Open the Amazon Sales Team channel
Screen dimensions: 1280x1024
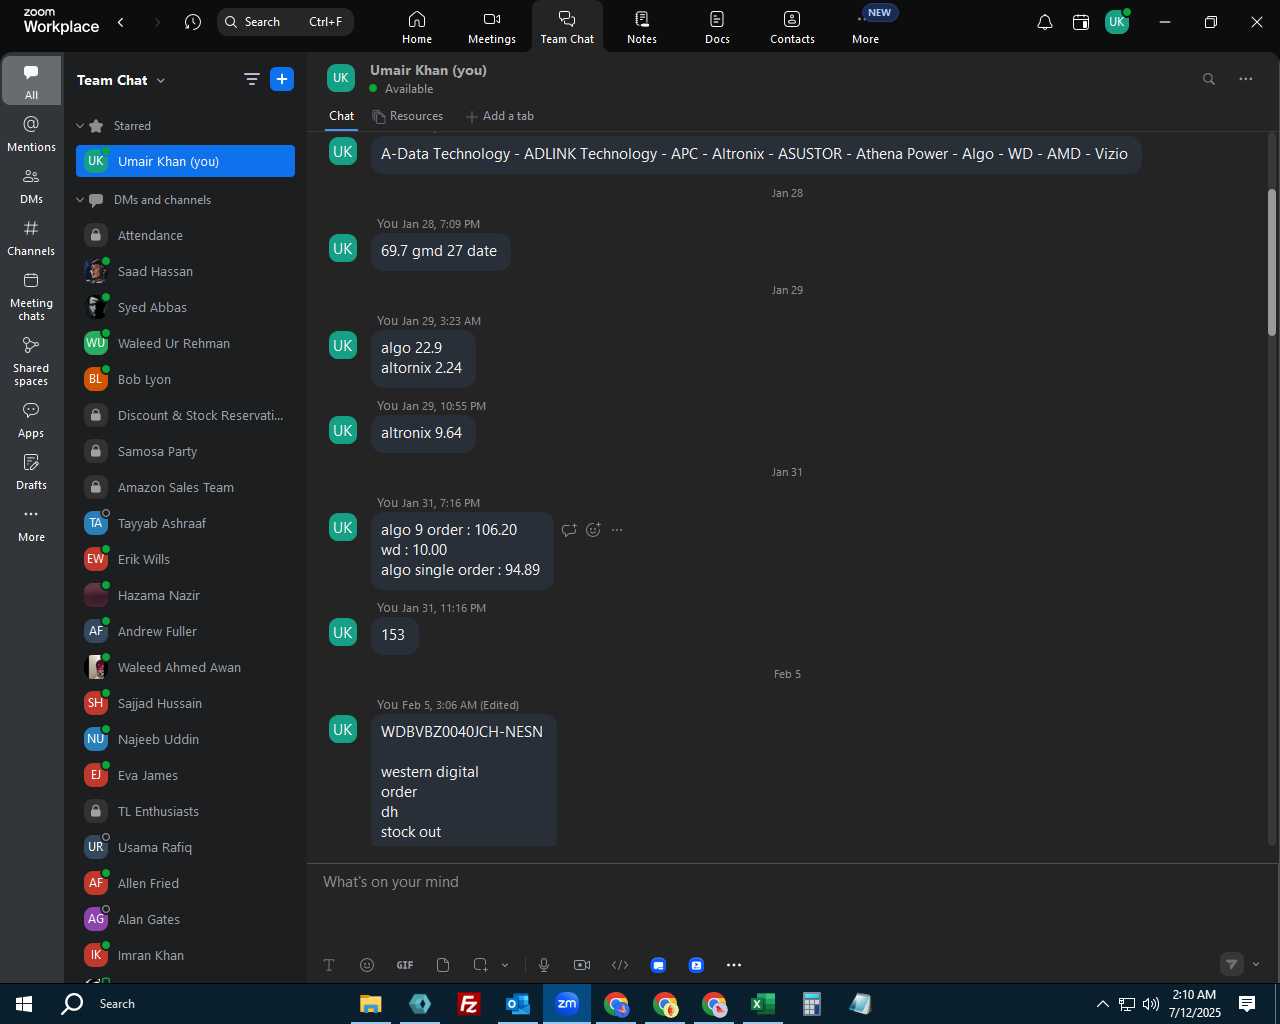click(185, 488)
